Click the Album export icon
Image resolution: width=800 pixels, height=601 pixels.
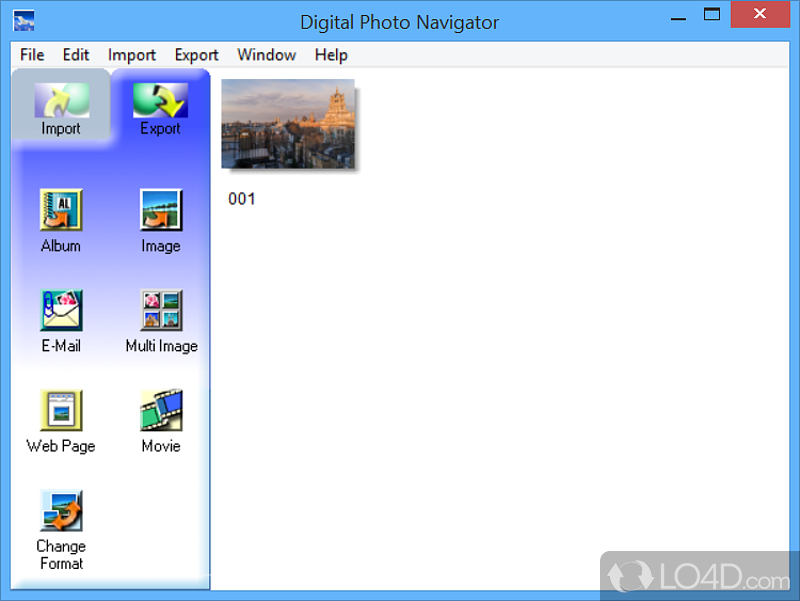click(x=61, y=211)
